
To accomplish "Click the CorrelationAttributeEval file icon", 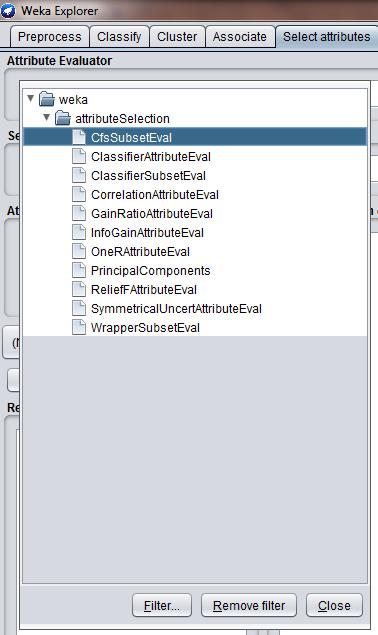I will point(79,194).
